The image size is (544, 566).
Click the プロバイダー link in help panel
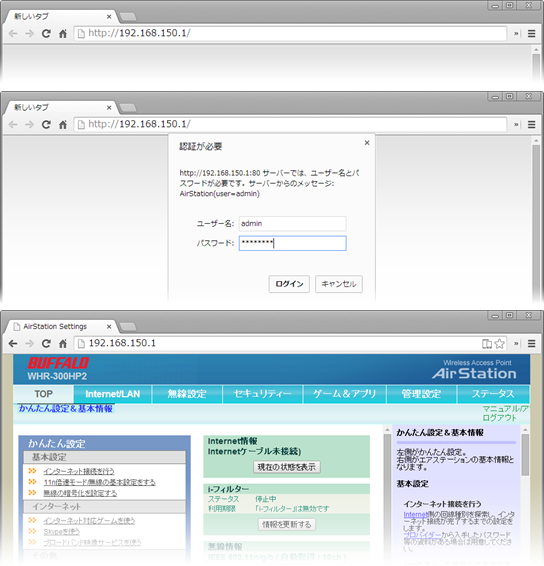[x=422, y=535]
